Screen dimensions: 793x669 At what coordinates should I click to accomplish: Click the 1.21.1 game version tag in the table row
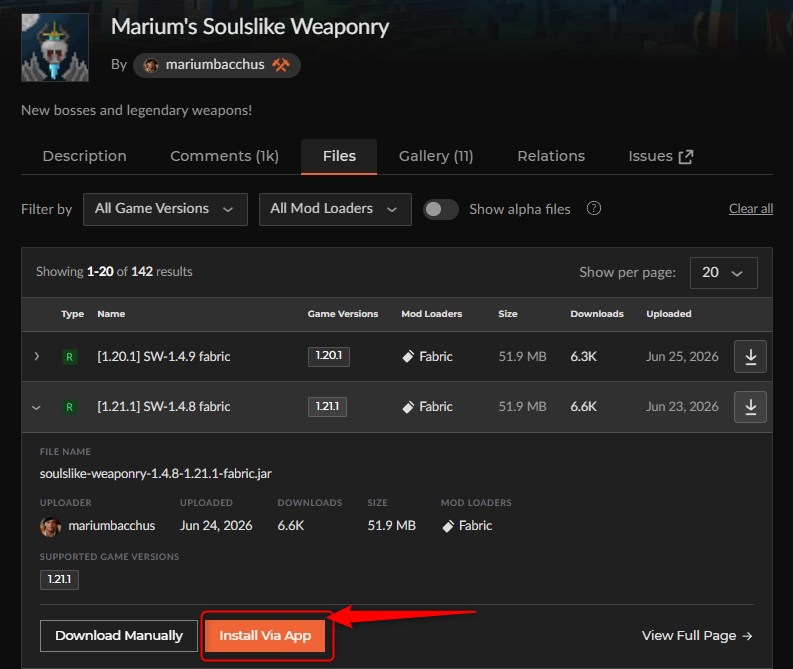coord(327,407)
